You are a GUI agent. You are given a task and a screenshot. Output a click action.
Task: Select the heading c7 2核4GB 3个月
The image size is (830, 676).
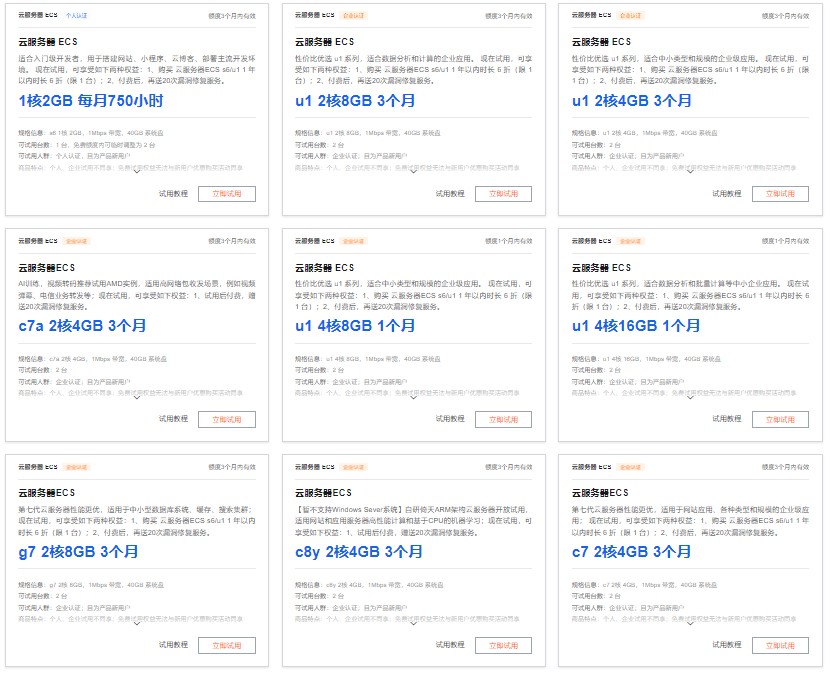click(632, 552)
